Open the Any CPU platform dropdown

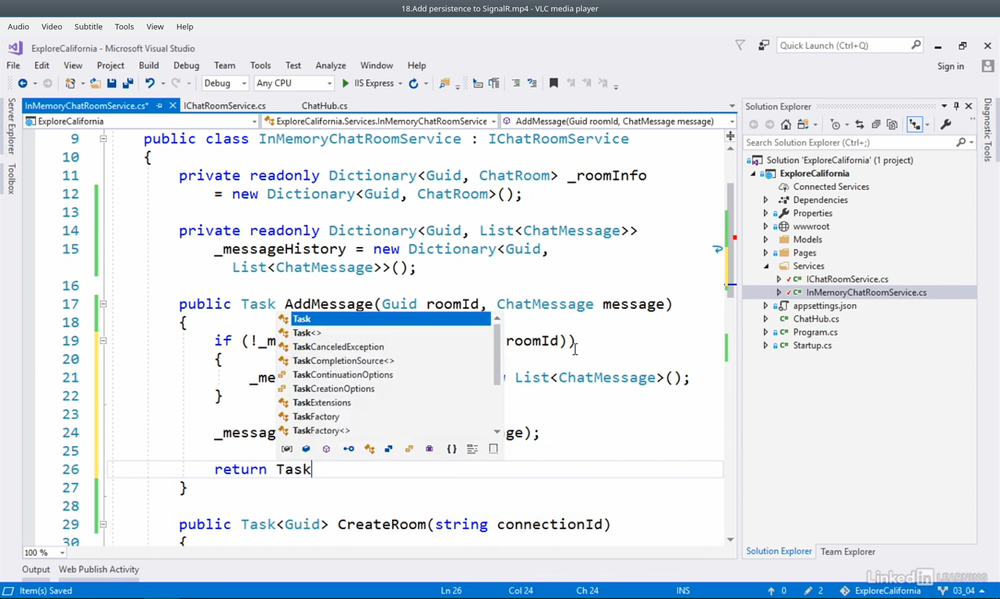293,83
